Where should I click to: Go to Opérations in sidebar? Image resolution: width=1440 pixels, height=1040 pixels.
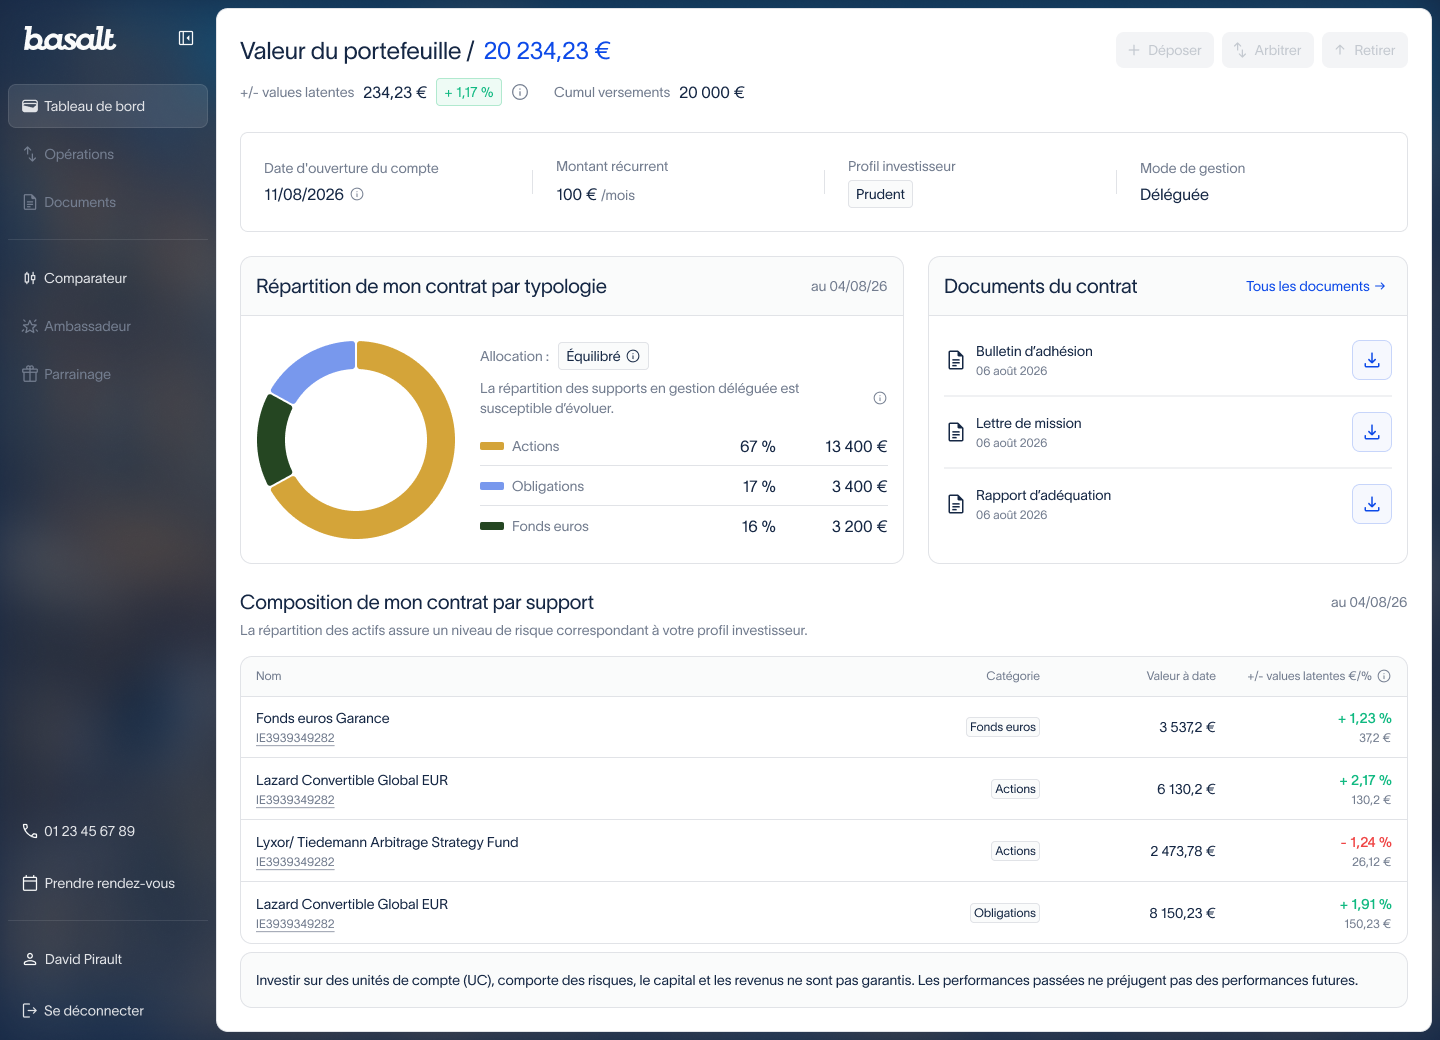108,154
